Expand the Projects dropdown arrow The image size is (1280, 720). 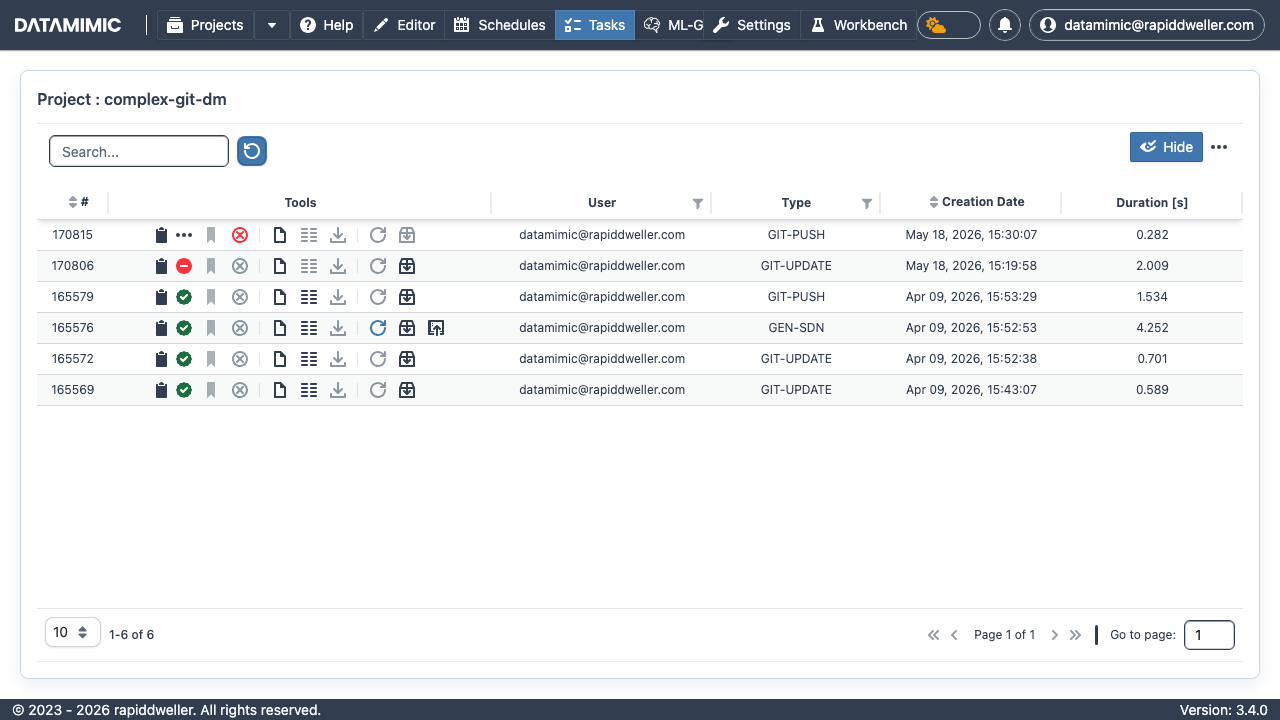272,25
